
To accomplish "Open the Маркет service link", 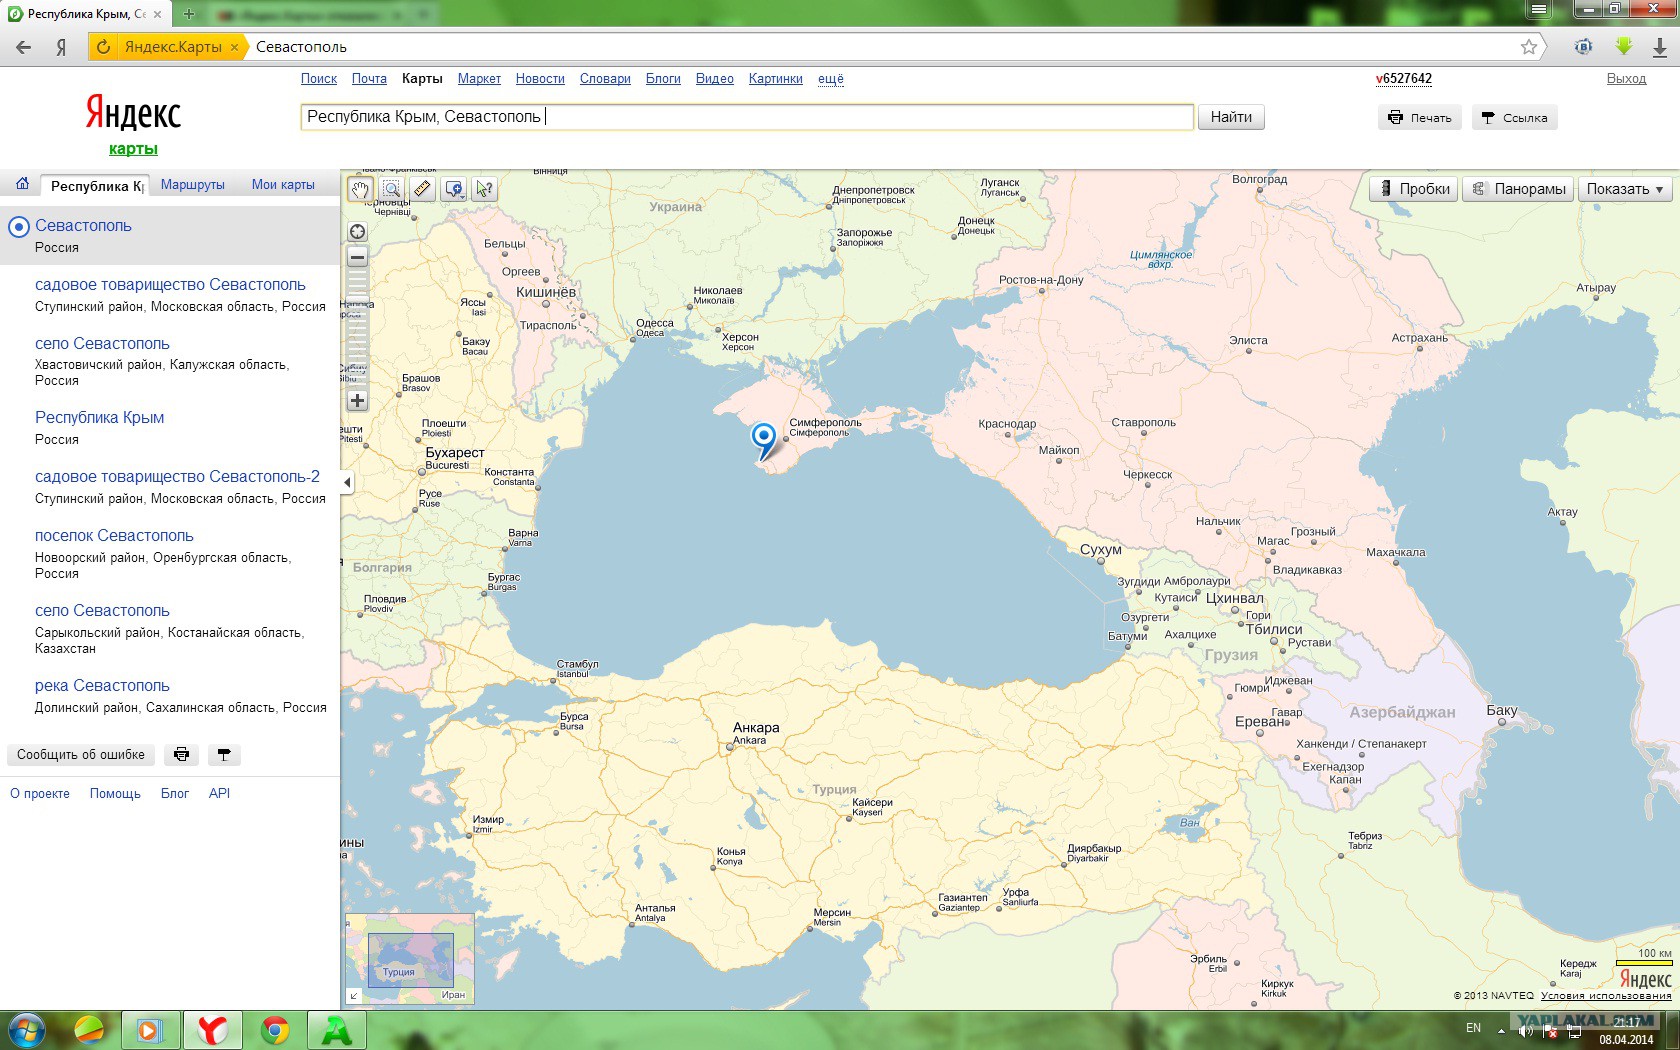I will (479, 79).
